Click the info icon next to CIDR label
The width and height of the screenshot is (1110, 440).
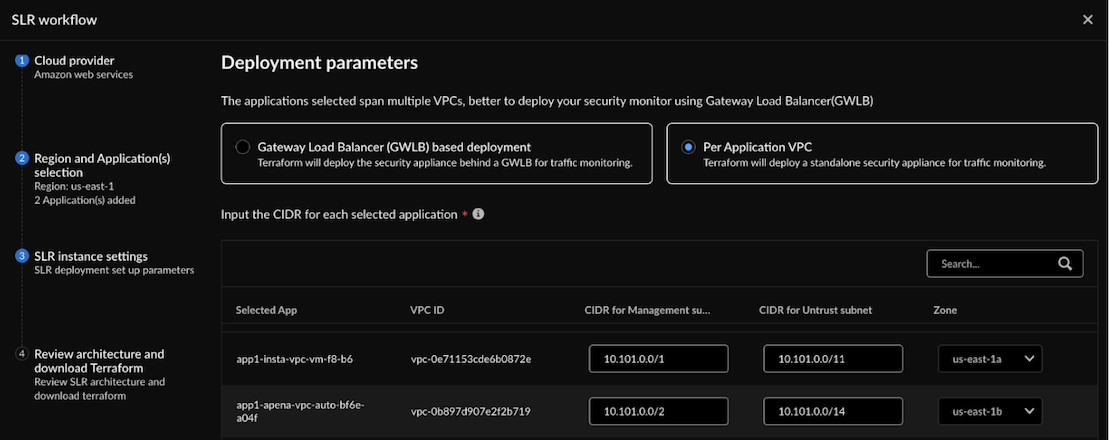[478, 214]
